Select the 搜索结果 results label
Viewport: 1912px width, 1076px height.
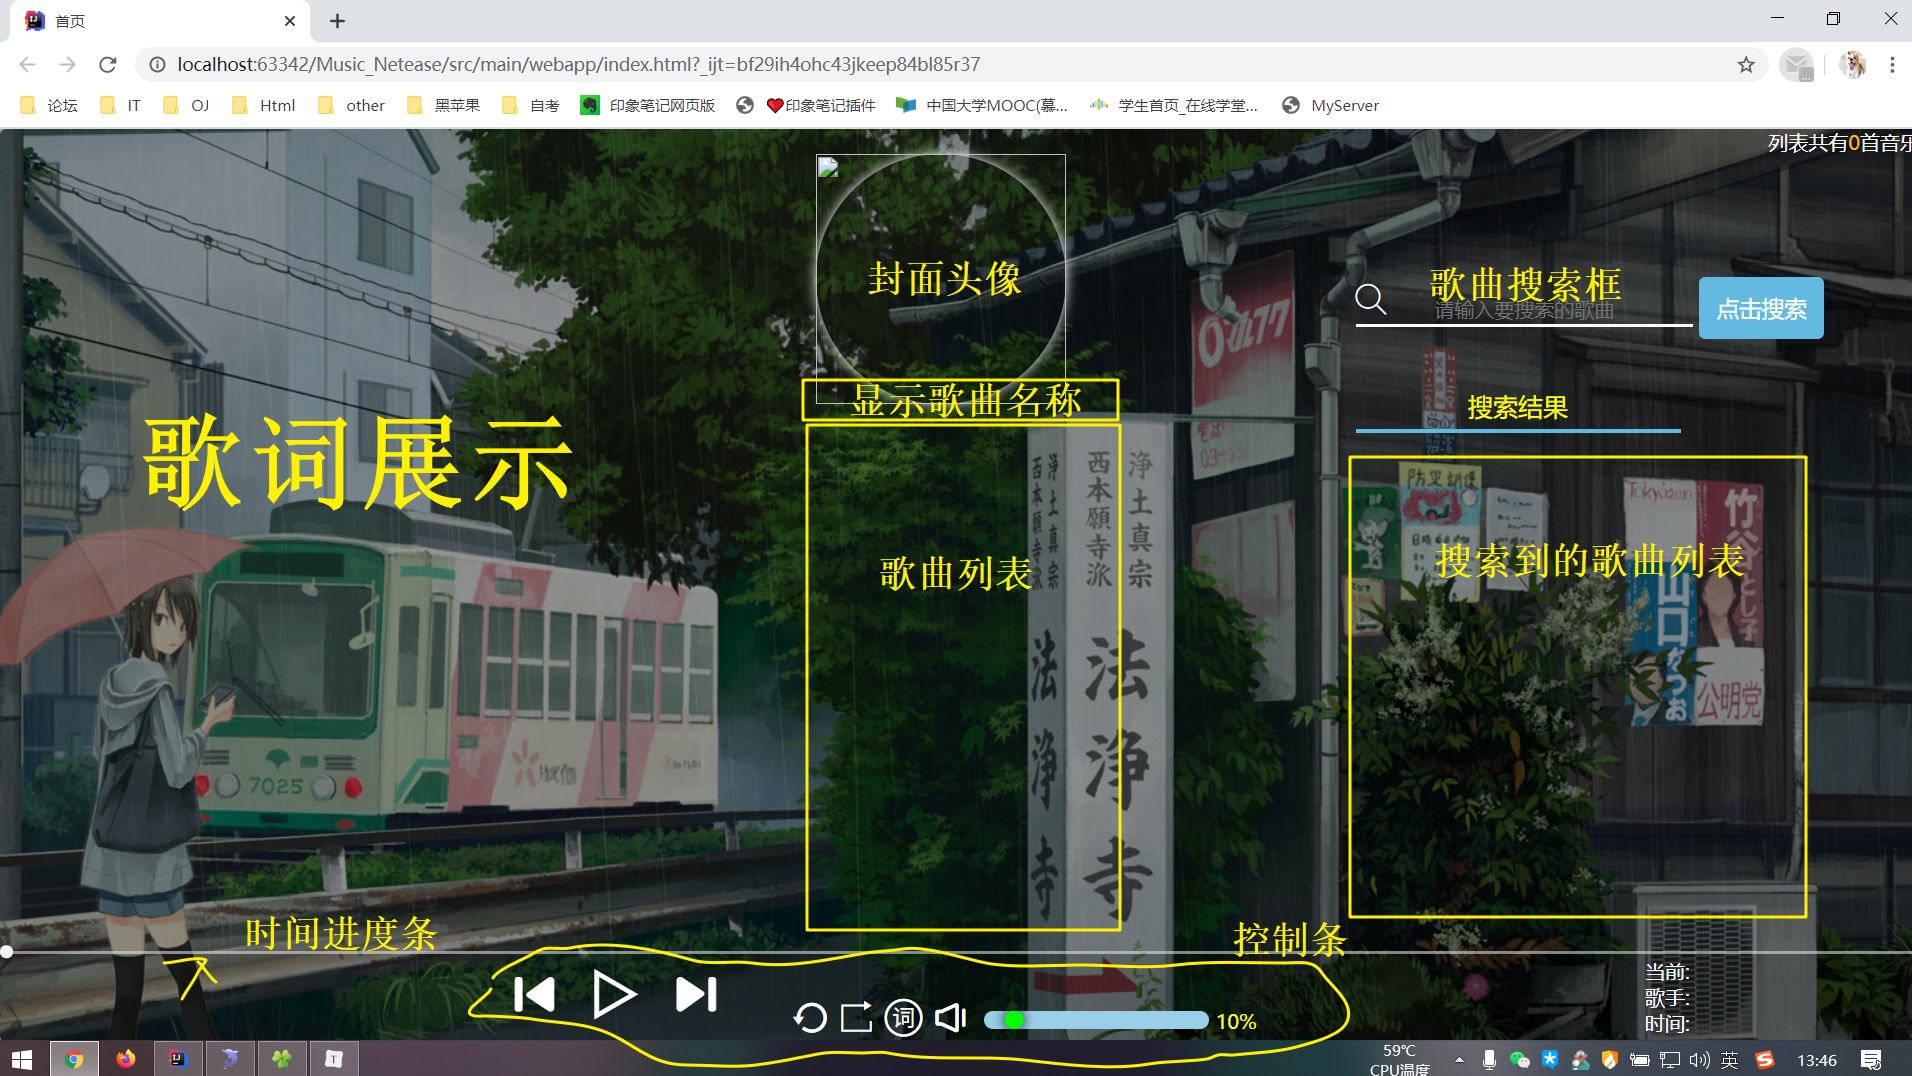point(1516,406)
